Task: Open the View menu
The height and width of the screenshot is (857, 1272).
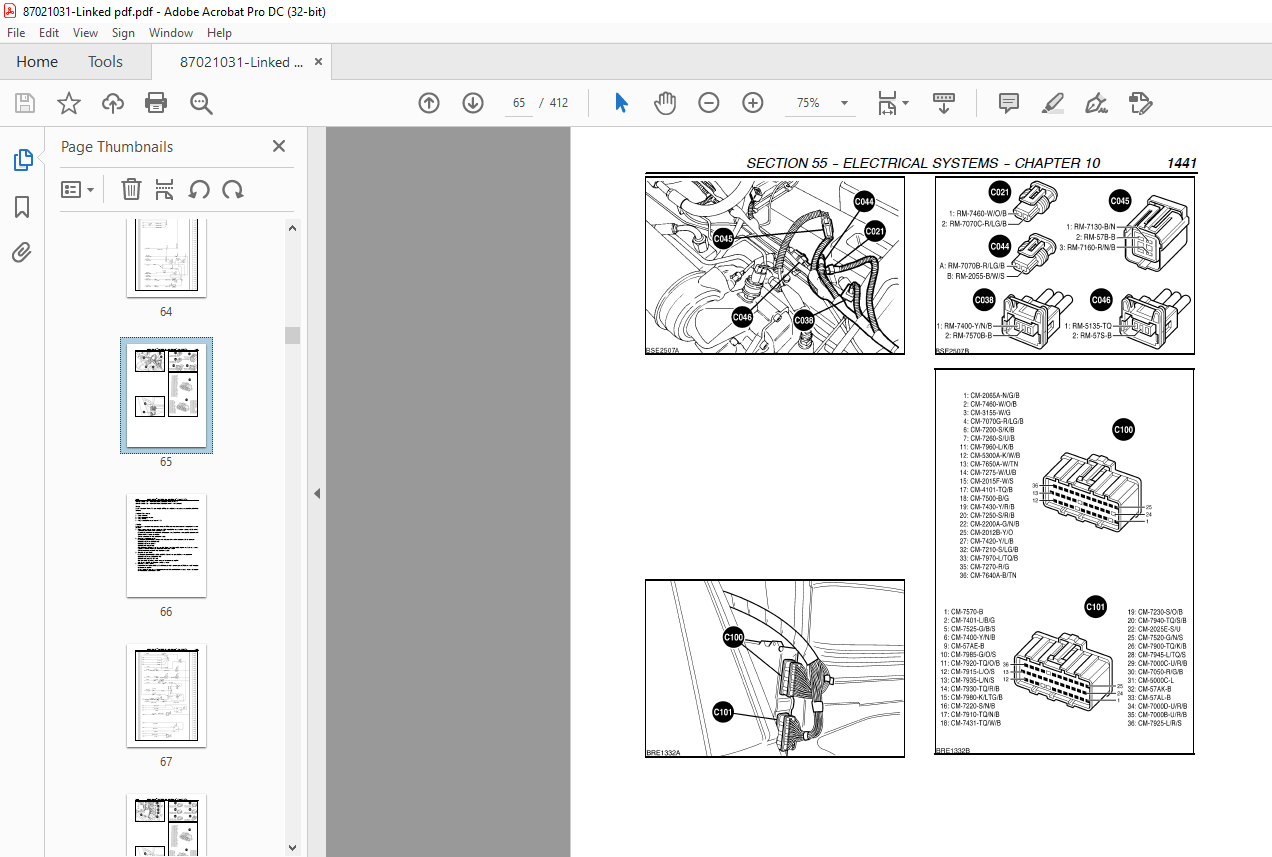Action: (86, 33)
